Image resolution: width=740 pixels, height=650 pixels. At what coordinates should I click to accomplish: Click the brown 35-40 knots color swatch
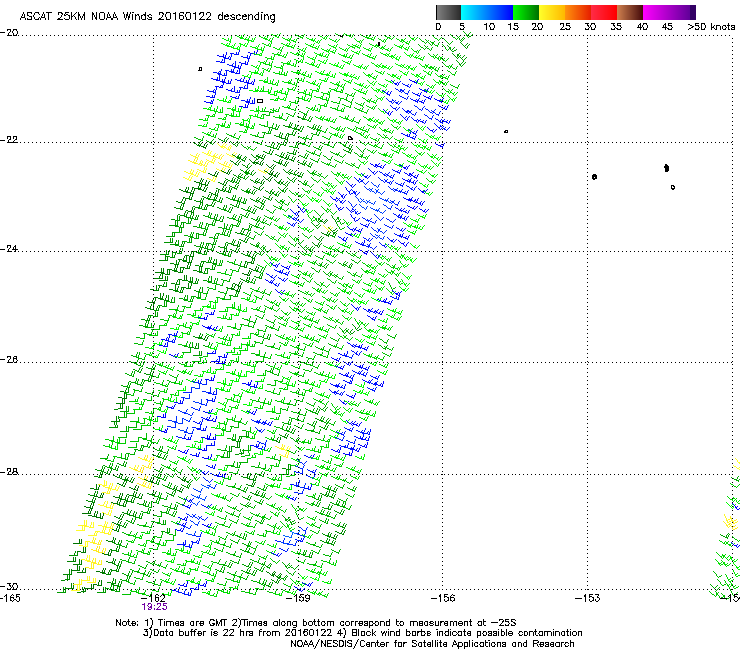tap(630, 12)
